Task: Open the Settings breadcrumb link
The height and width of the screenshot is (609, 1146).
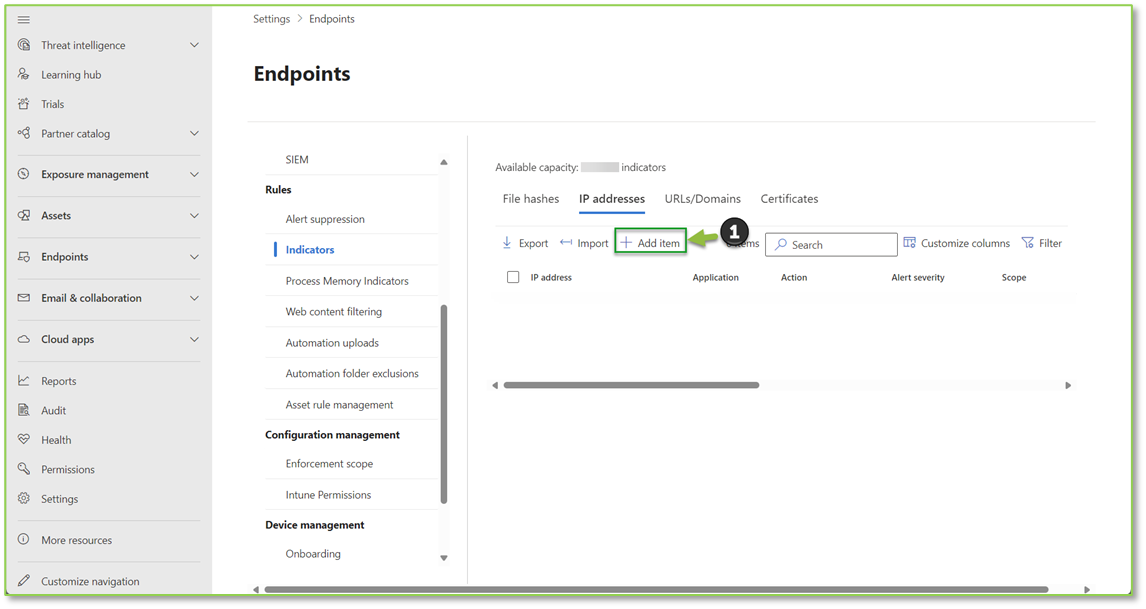Action: pos(271,18)
